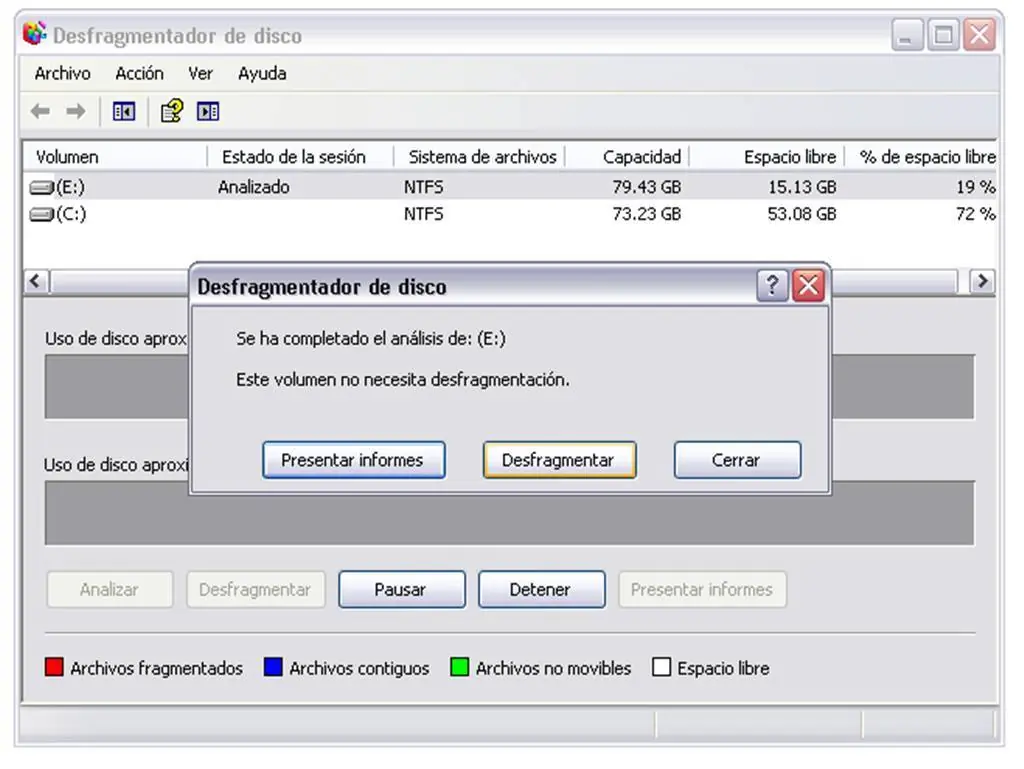Click the dialog help question mark

click(x=772, y=285)
